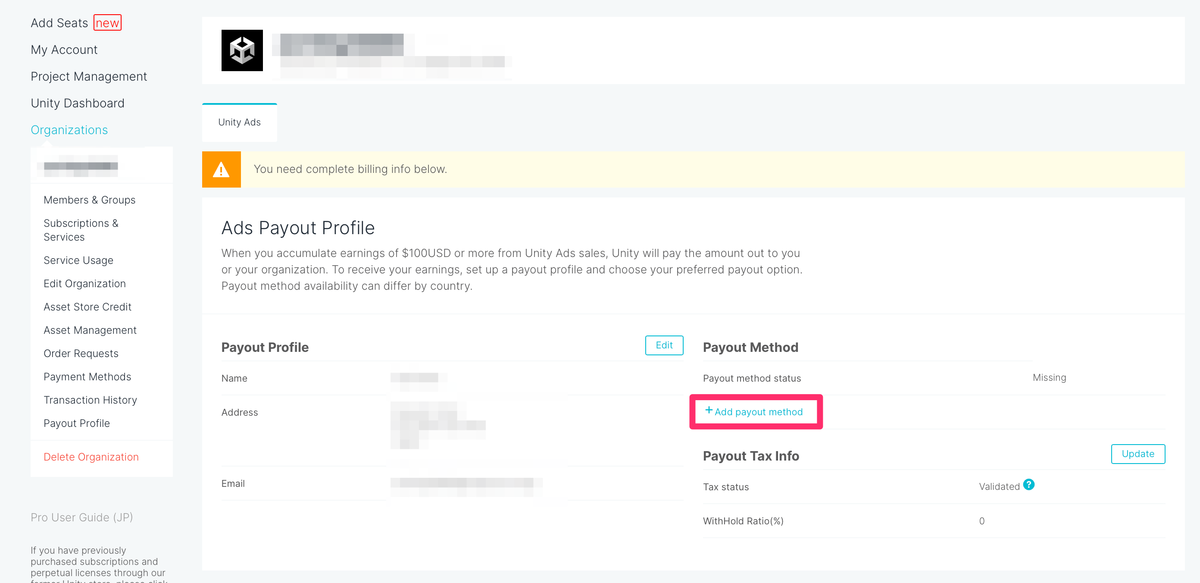
Task: Click the Unity logo organization avatar
Action: point(242,51)
